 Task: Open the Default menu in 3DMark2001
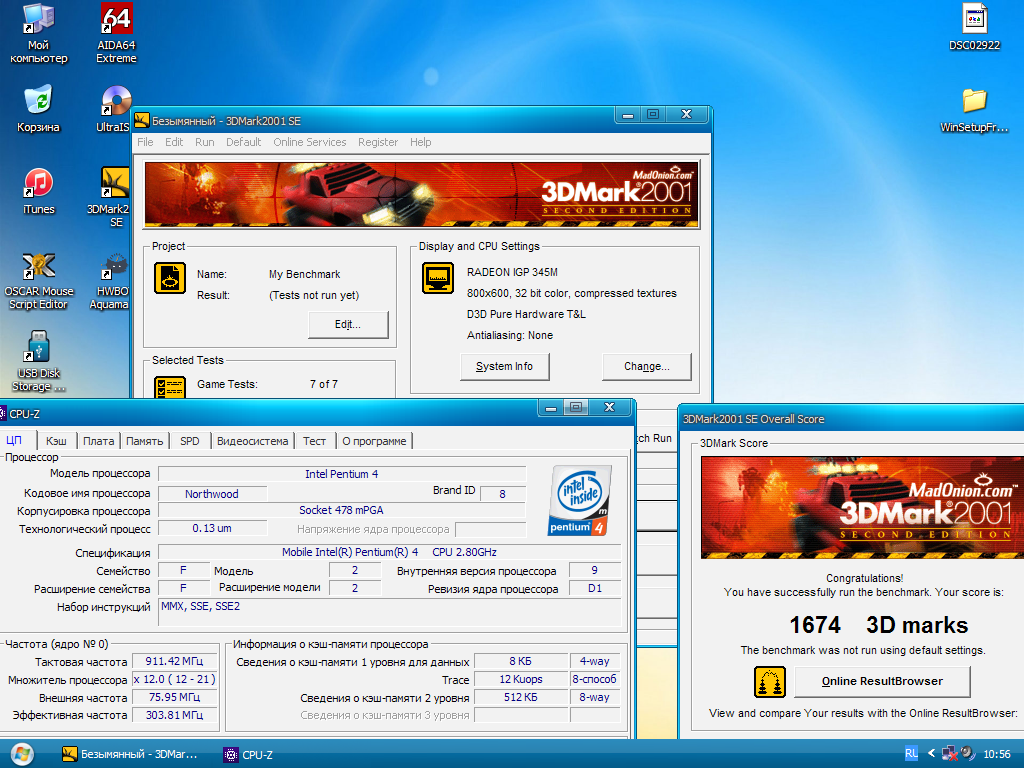click(x=243, y=142)
